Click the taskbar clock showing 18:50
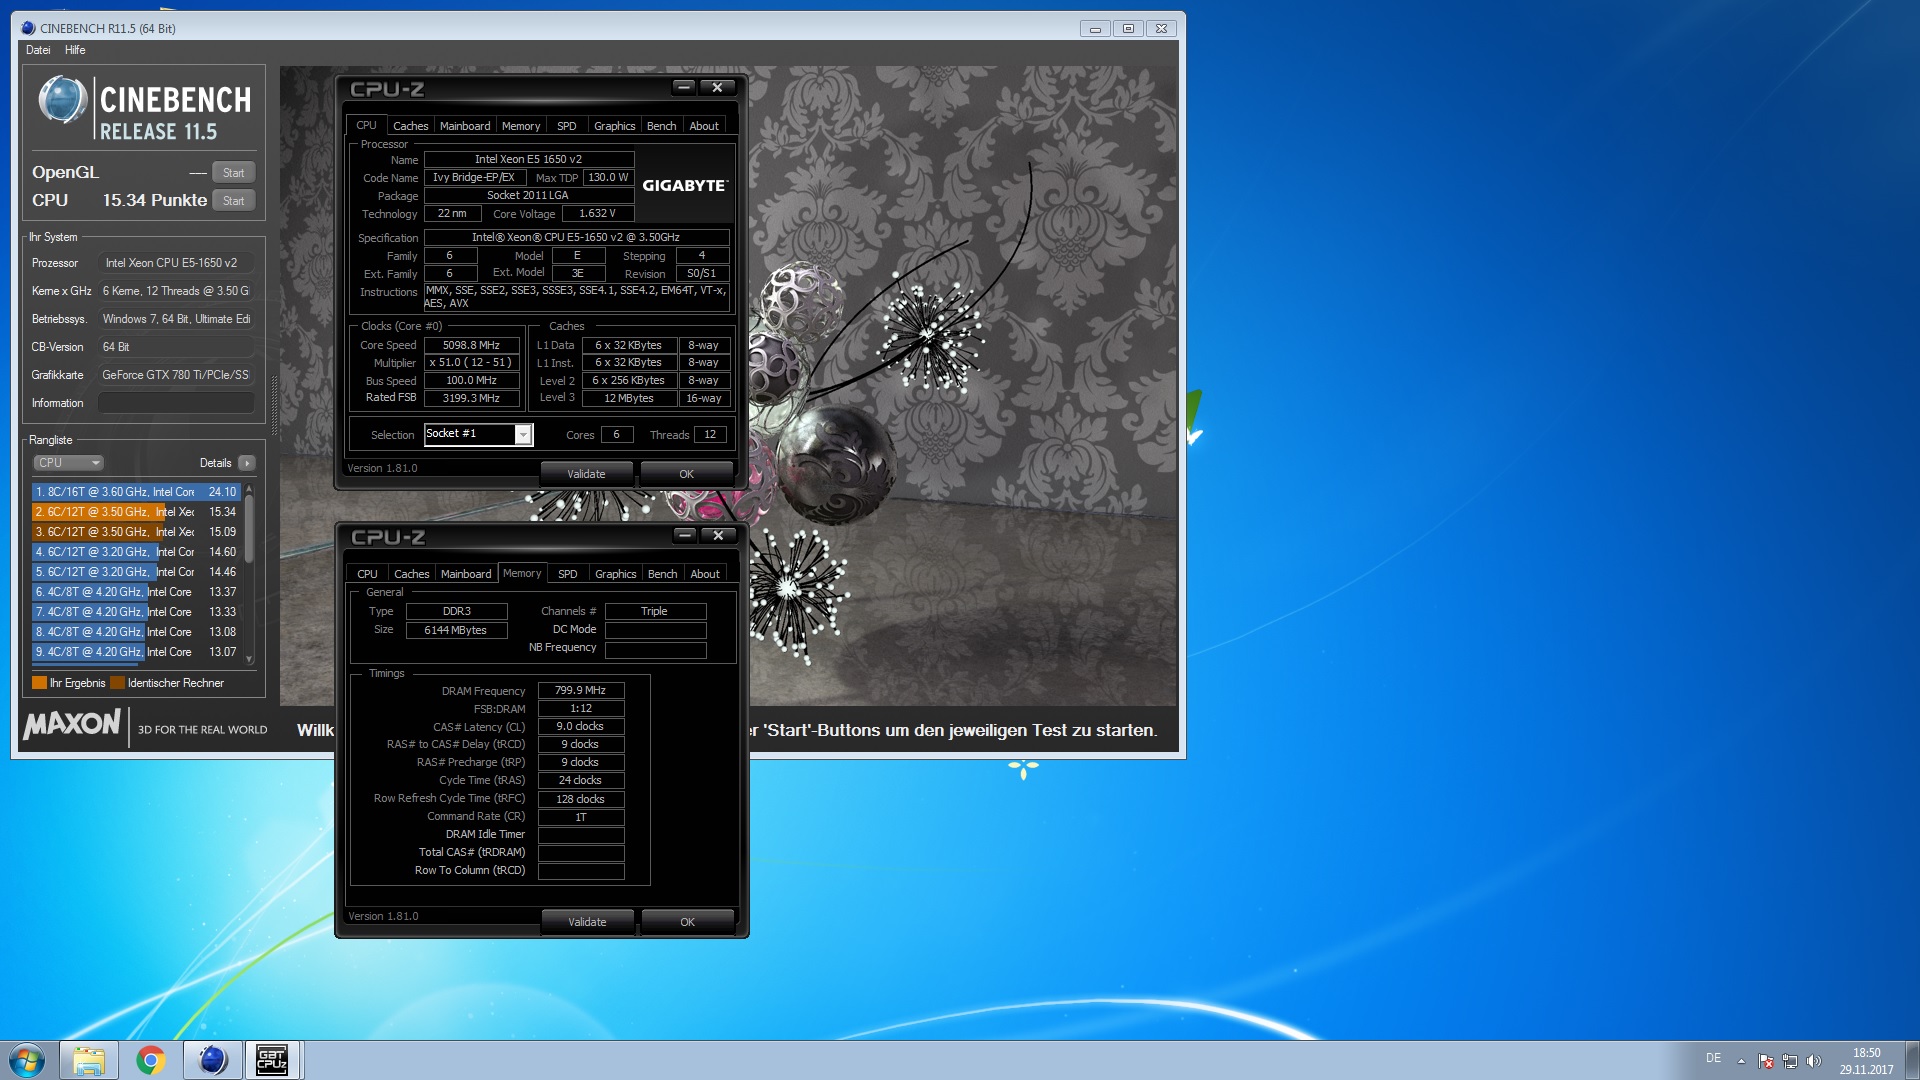 click(1866, 1061)
